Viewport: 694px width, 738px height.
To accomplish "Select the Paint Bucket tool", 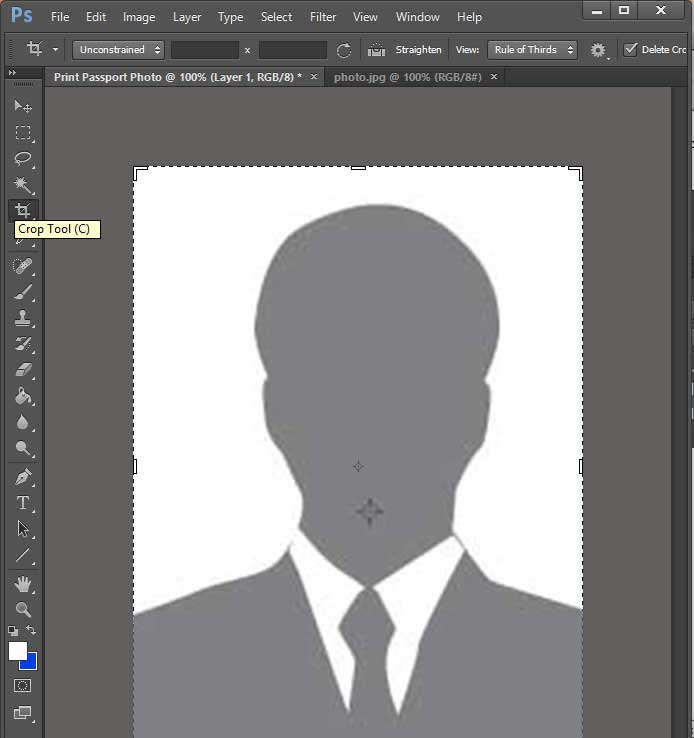I will [x=23, y=396].
